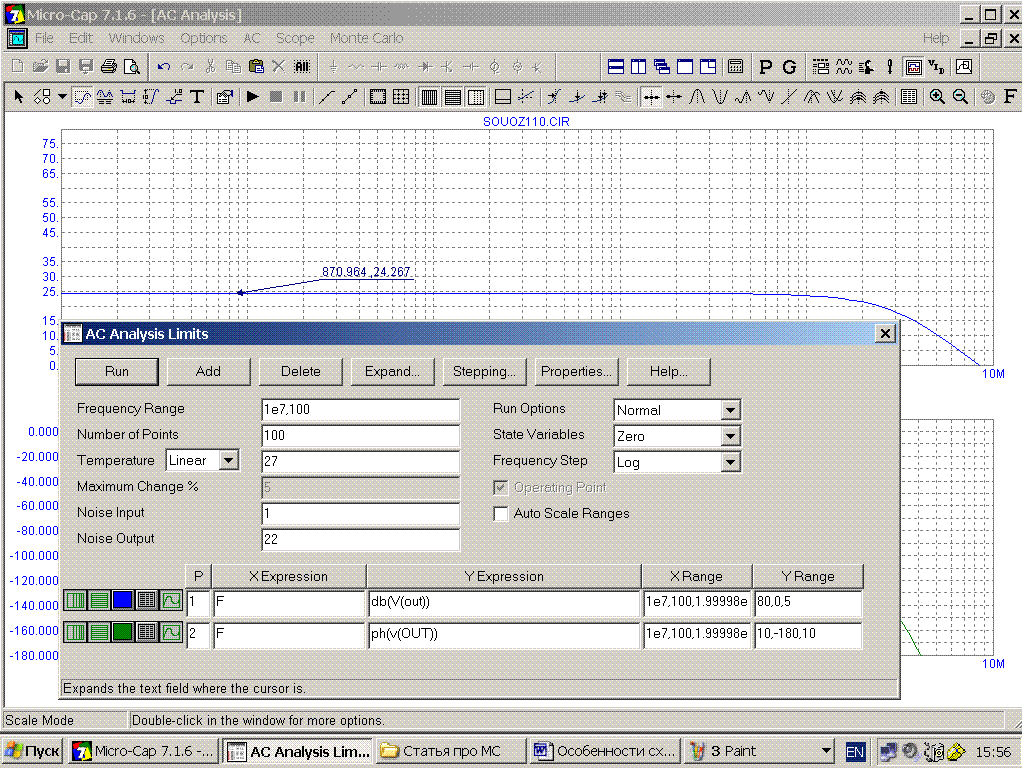Click the Run analysis play icon in toolbar
Viewport: 1022px width, 768px height.
tap(253, 97)
